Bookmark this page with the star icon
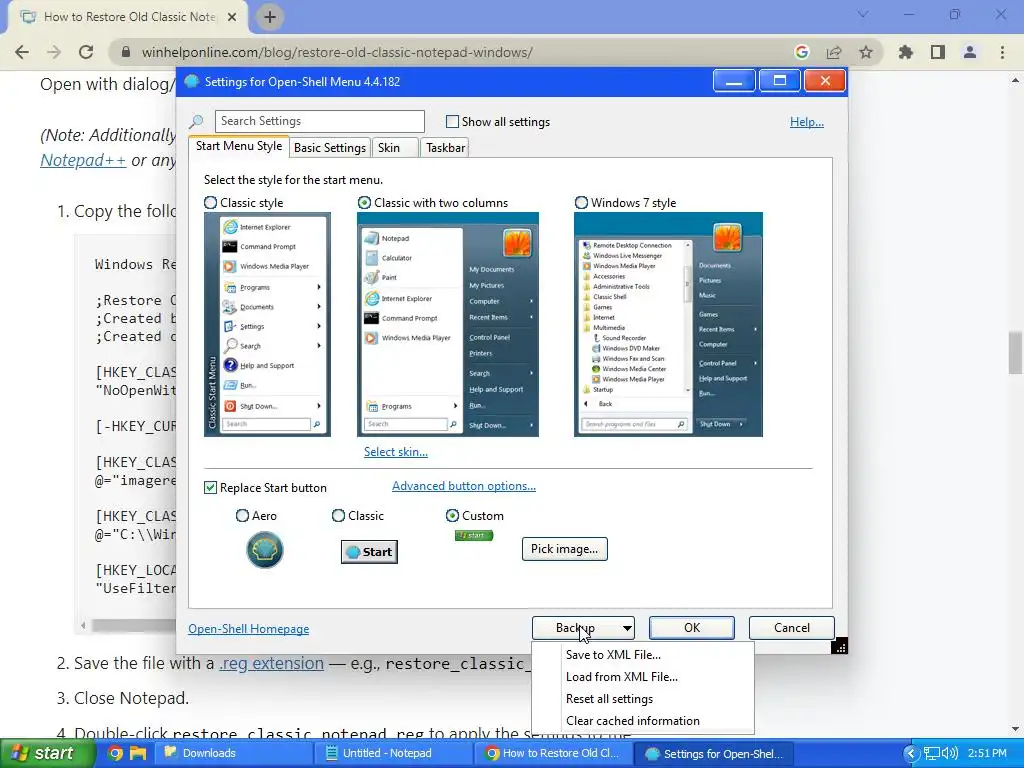The image size is (1024, 768). click(866, 52)
